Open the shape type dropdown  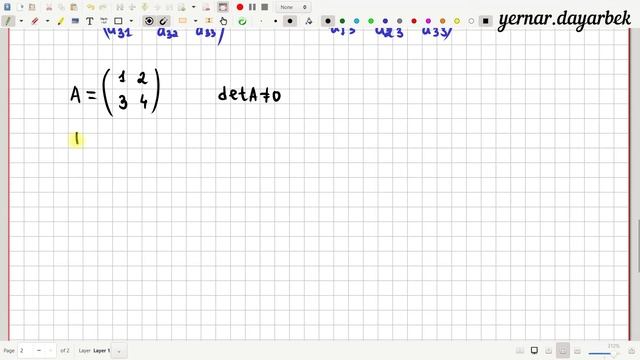[x=131, y=21]
